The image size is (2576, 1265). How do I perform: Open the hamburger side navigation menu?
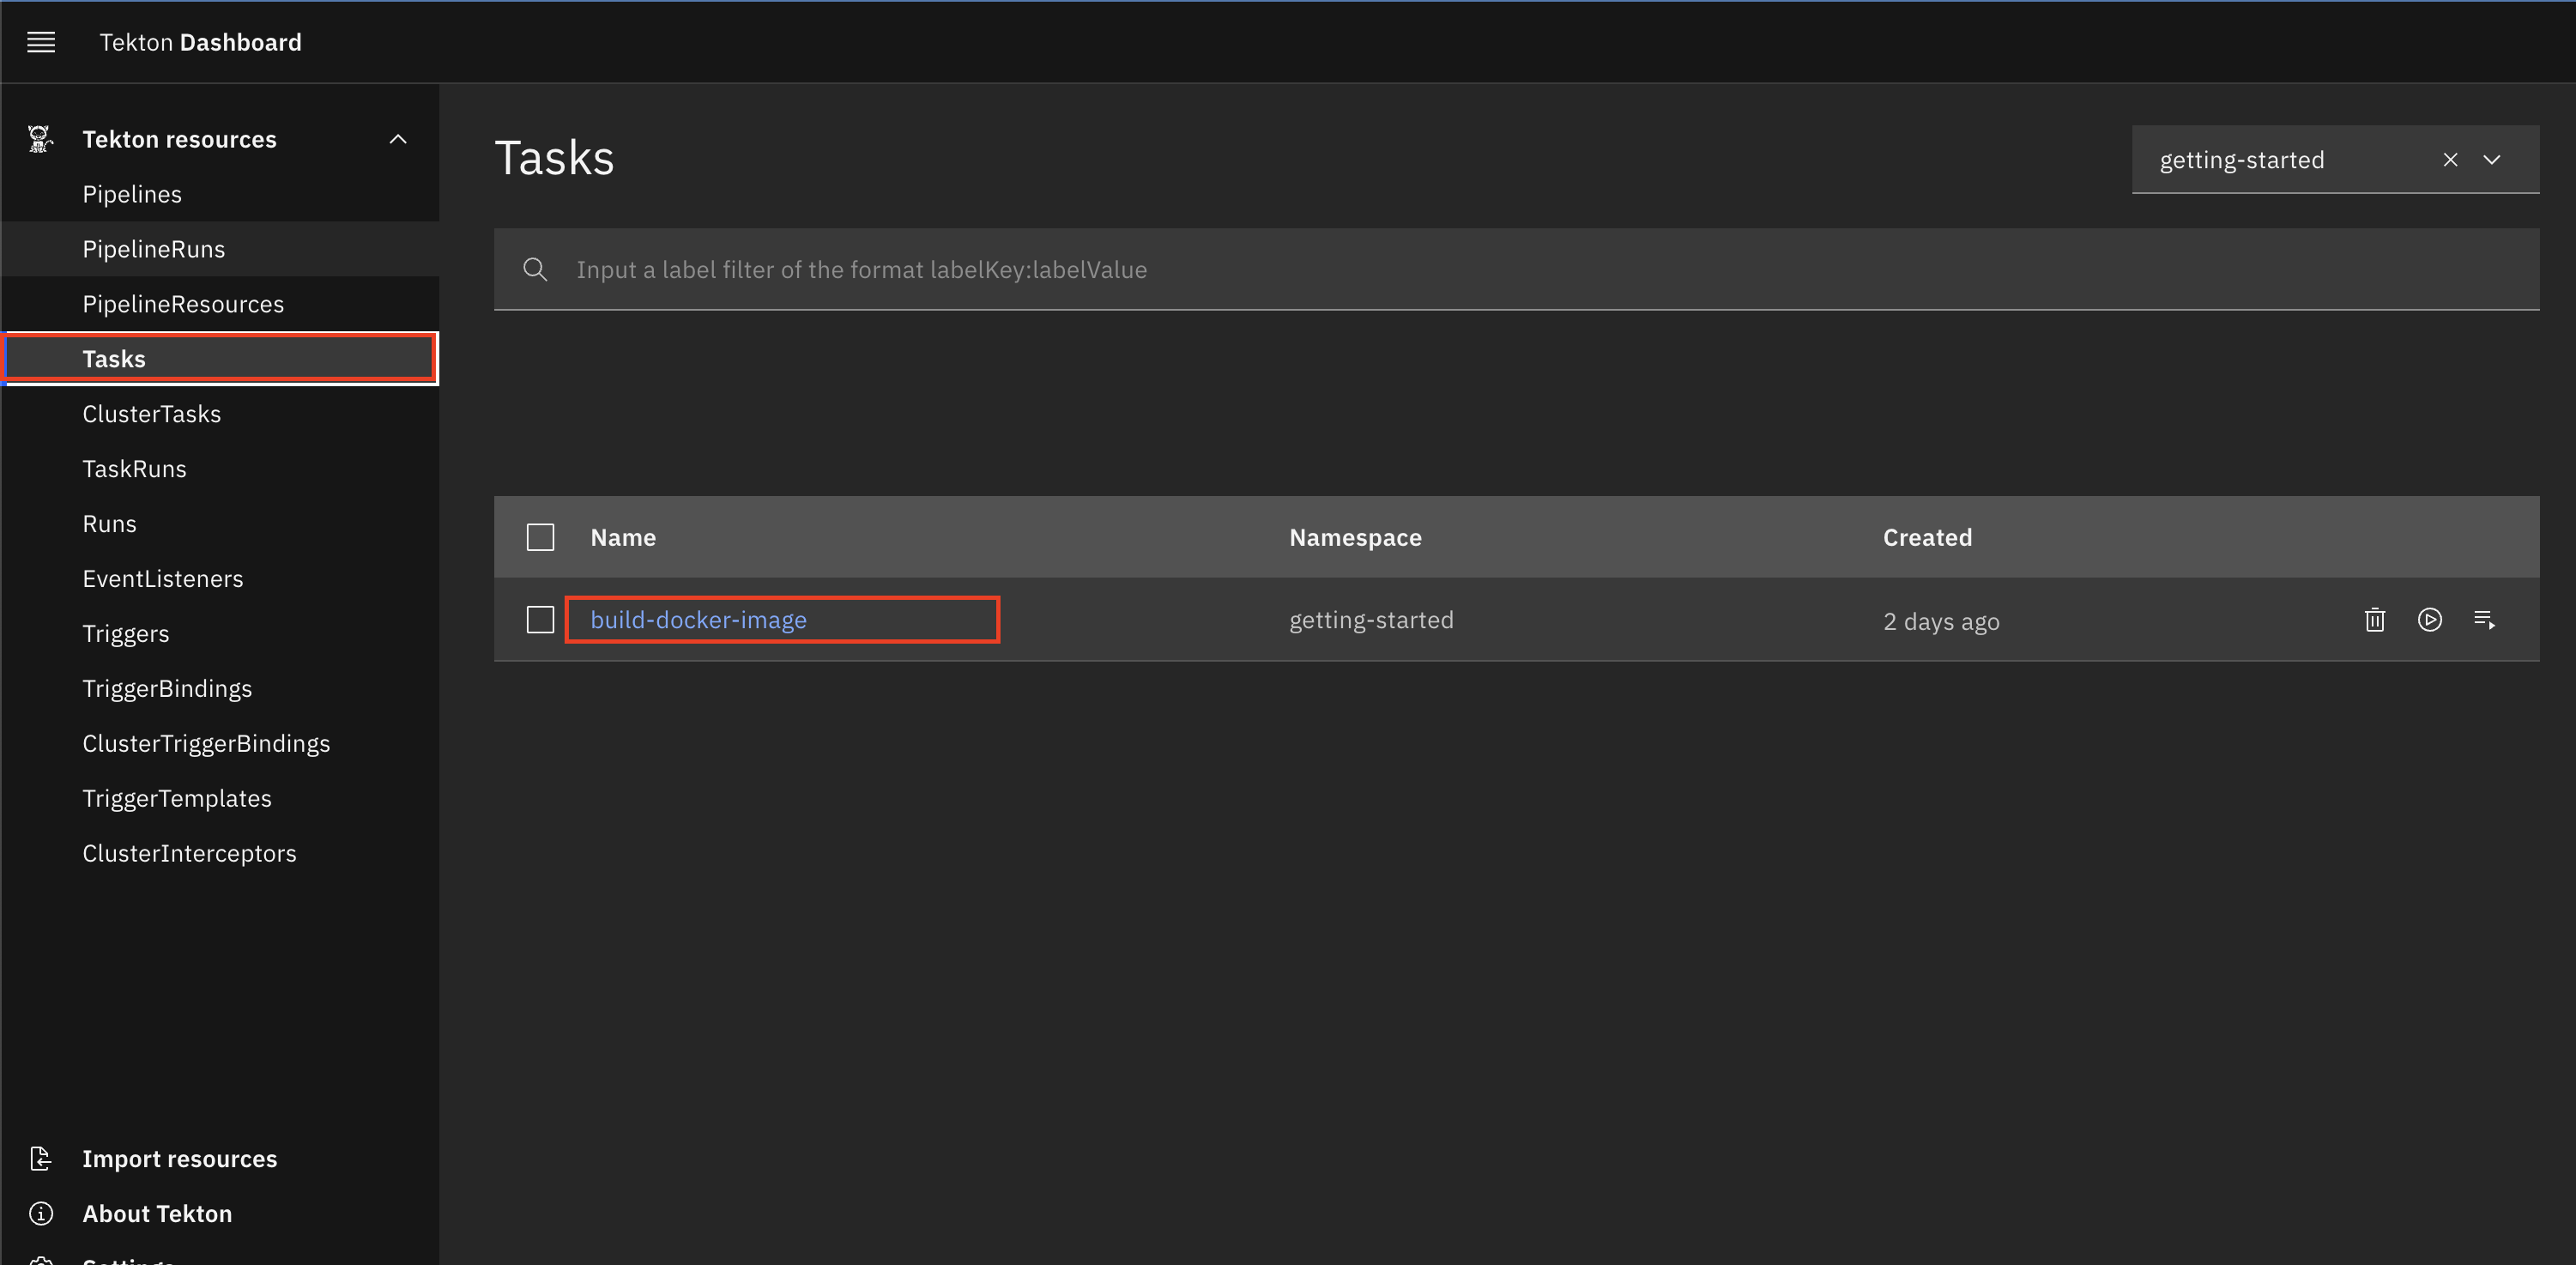click(x=41, y=42)
